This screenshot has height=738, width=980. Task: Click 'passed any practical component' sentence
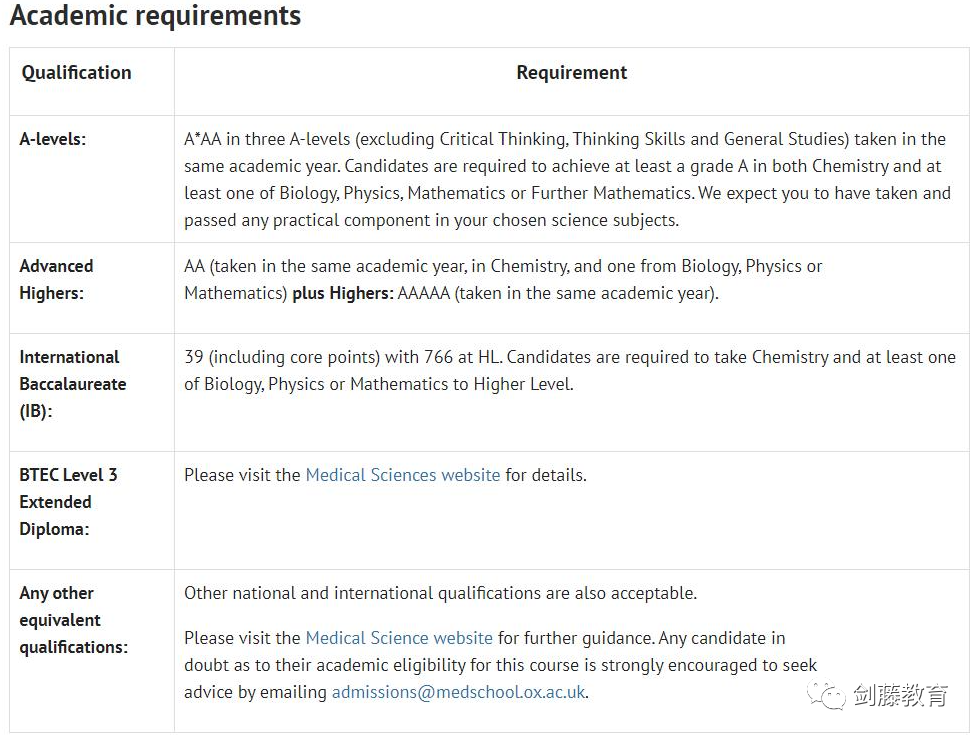[x=431, y=220]
